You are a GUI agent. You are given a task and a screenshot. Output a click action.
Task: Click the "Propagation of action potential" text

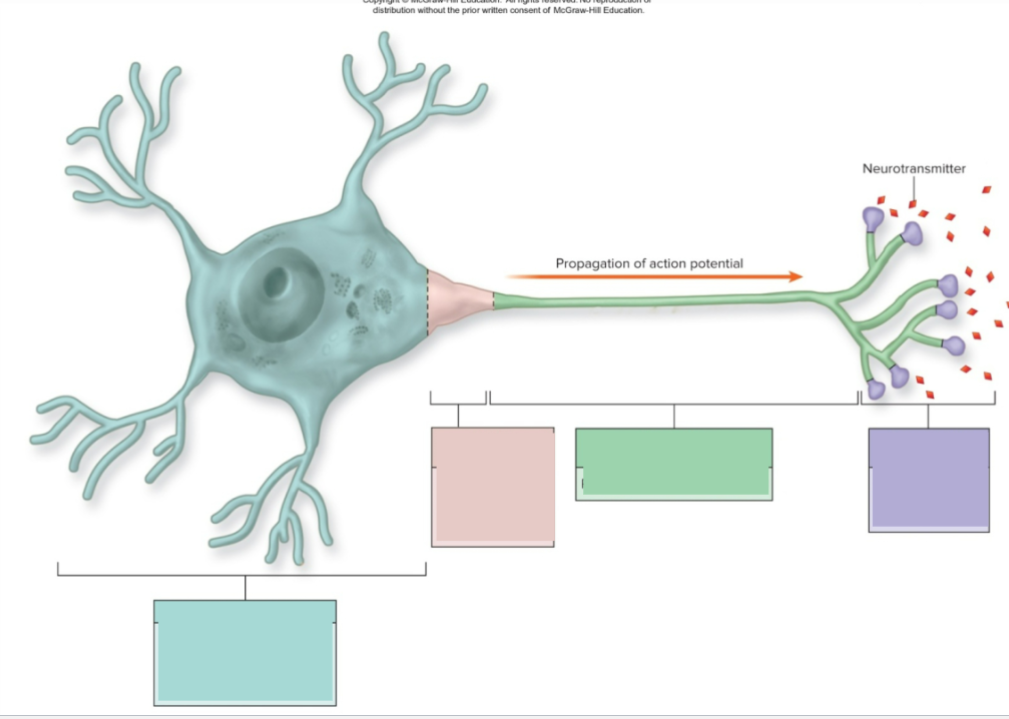coord(649,263)
